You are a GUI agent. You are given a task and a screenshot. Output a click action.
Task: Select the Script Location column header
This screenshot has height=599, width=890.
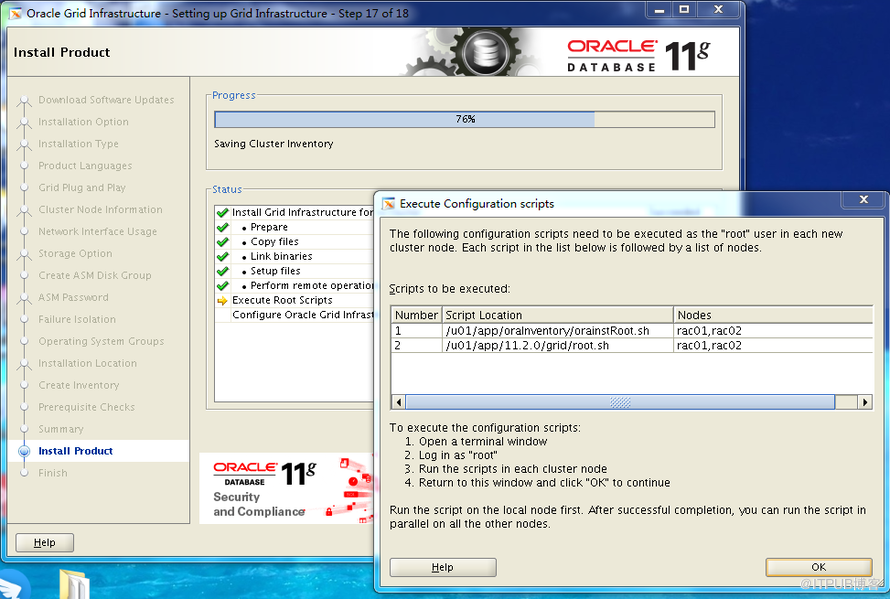coord(557,315)
